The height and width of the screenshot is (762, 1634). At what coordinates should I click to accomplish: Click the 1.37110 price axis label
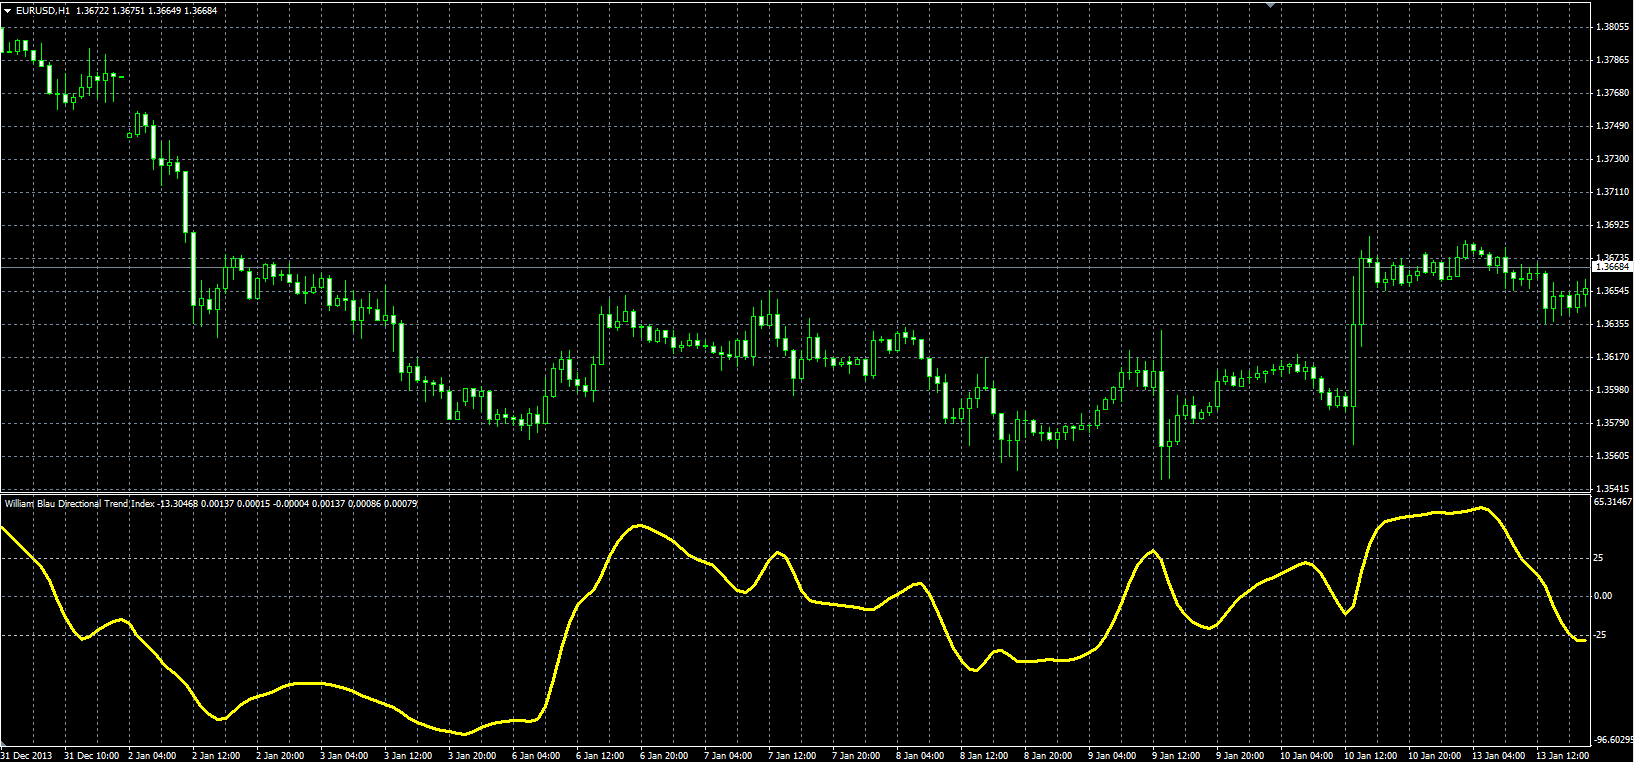(x=1614, y=192)
